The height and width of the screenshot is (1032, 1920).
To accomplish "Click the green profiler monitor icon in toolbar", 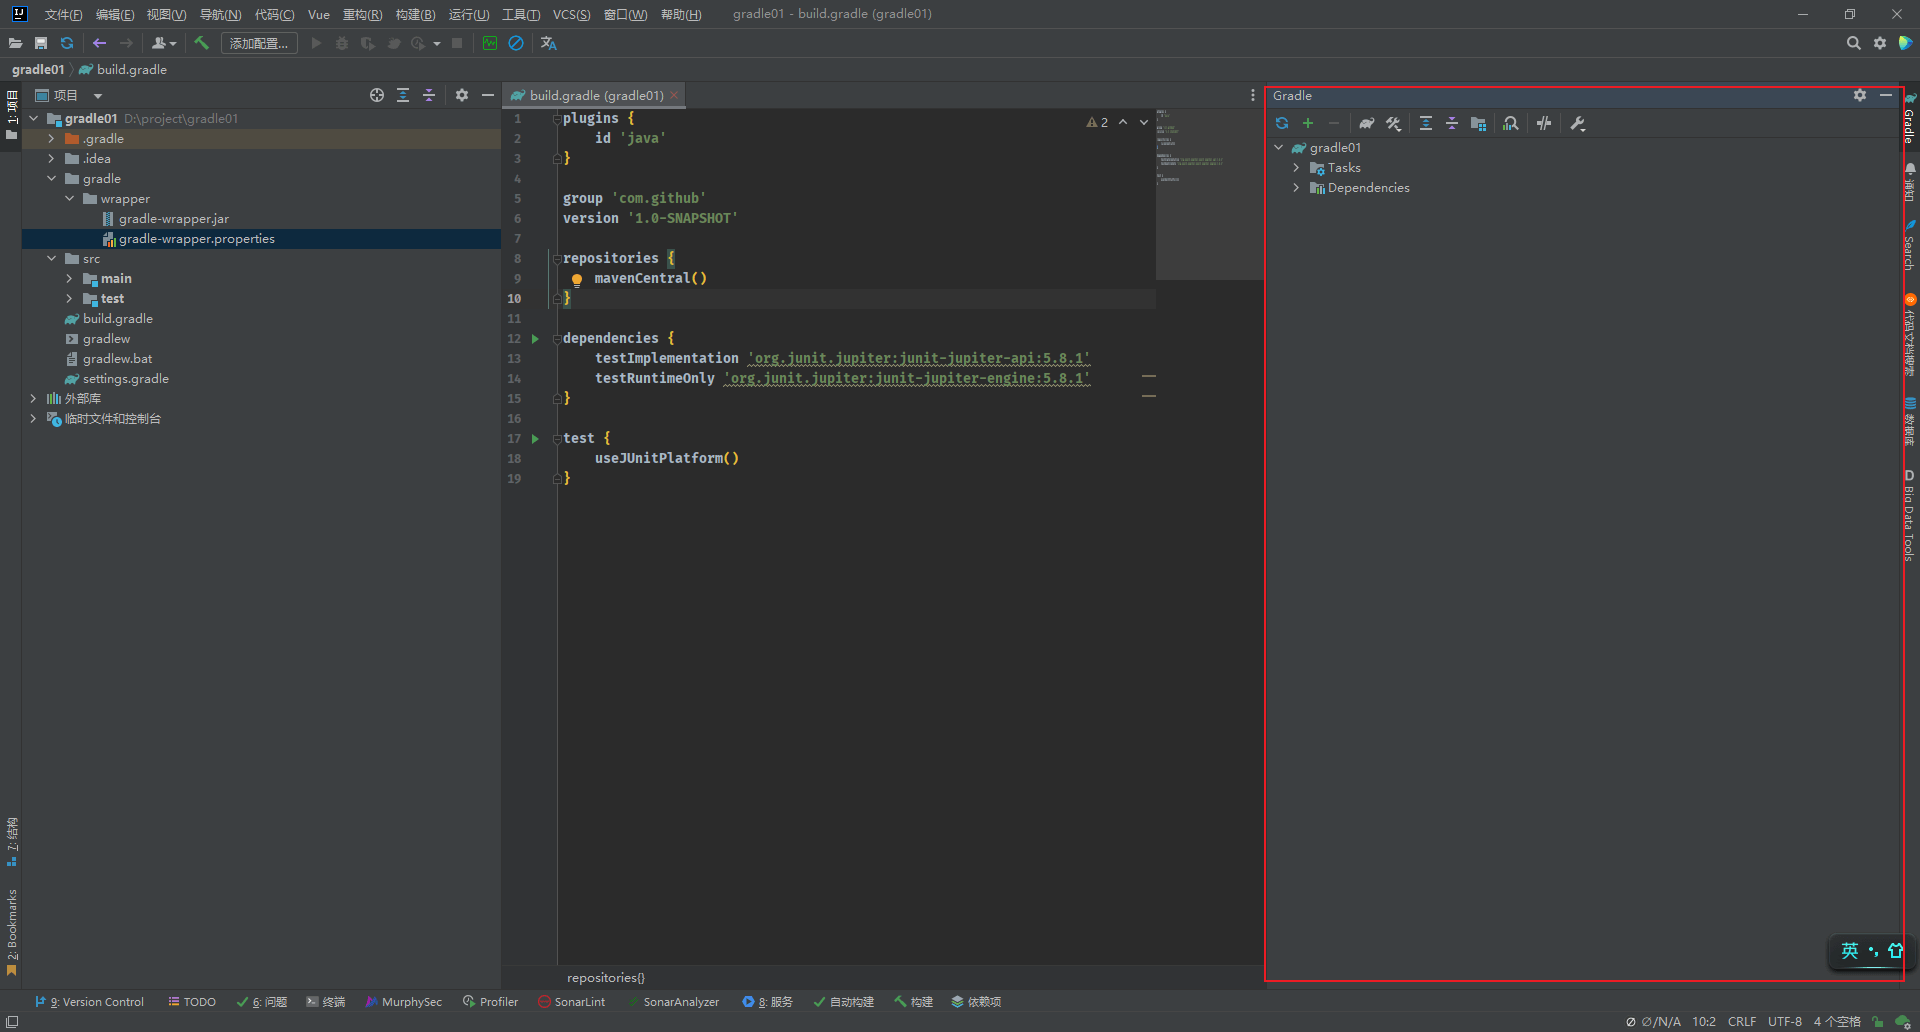I will tap(490, 43).
